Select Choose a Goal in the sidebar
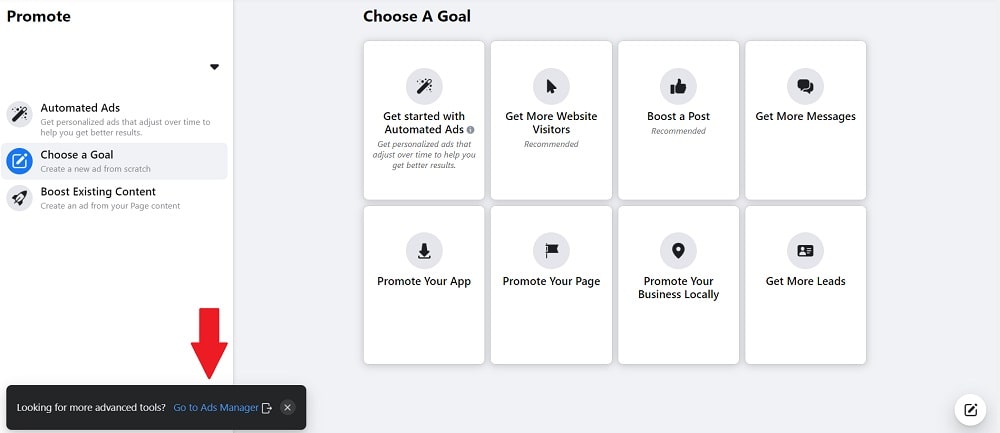Screen dimensions: 1000x433 114,161
